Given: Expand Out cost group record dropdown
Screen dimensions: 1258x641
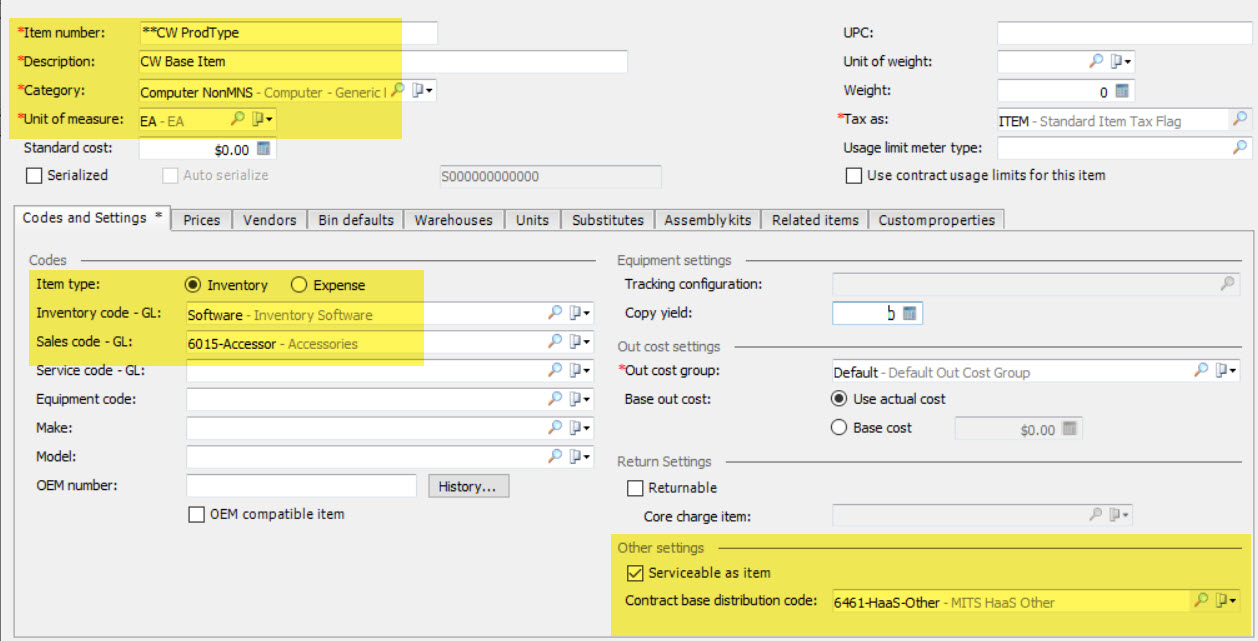Looking at the screenshot, I should 1227,371.
